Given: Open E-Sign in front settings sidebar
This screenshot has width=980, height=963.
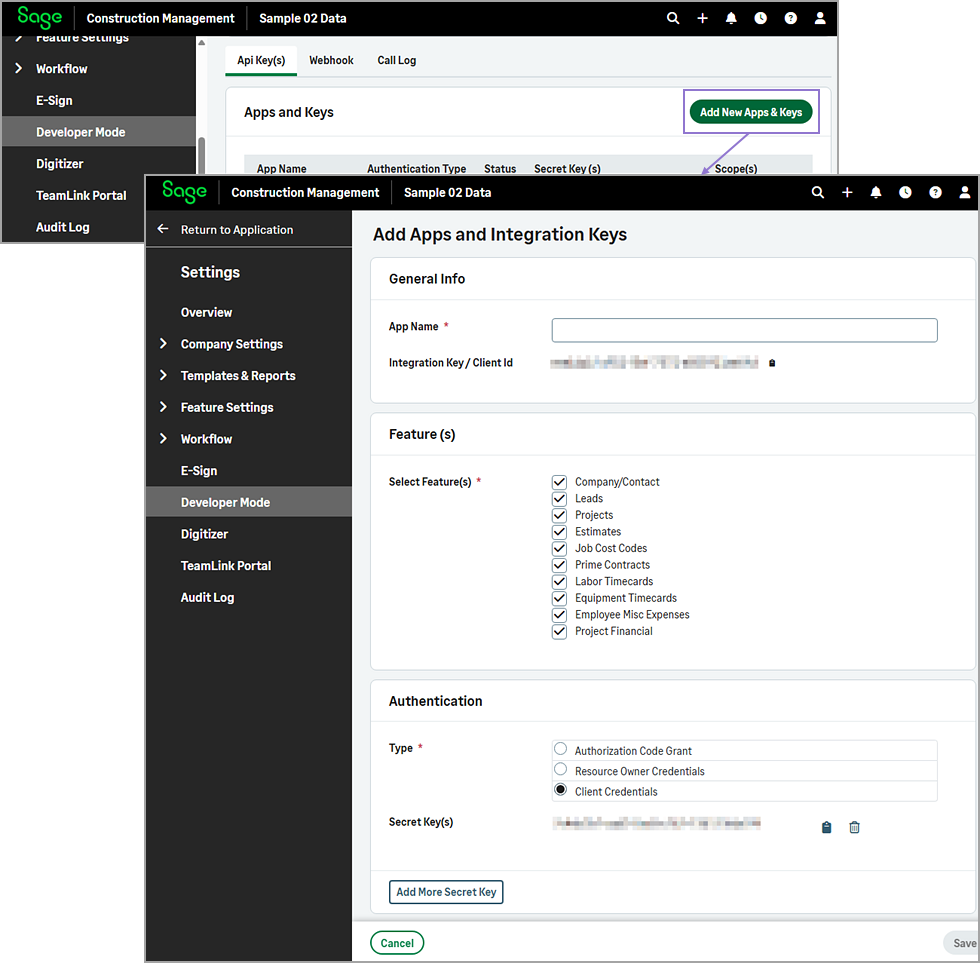Looking at the screenshot, I should 199,471.
